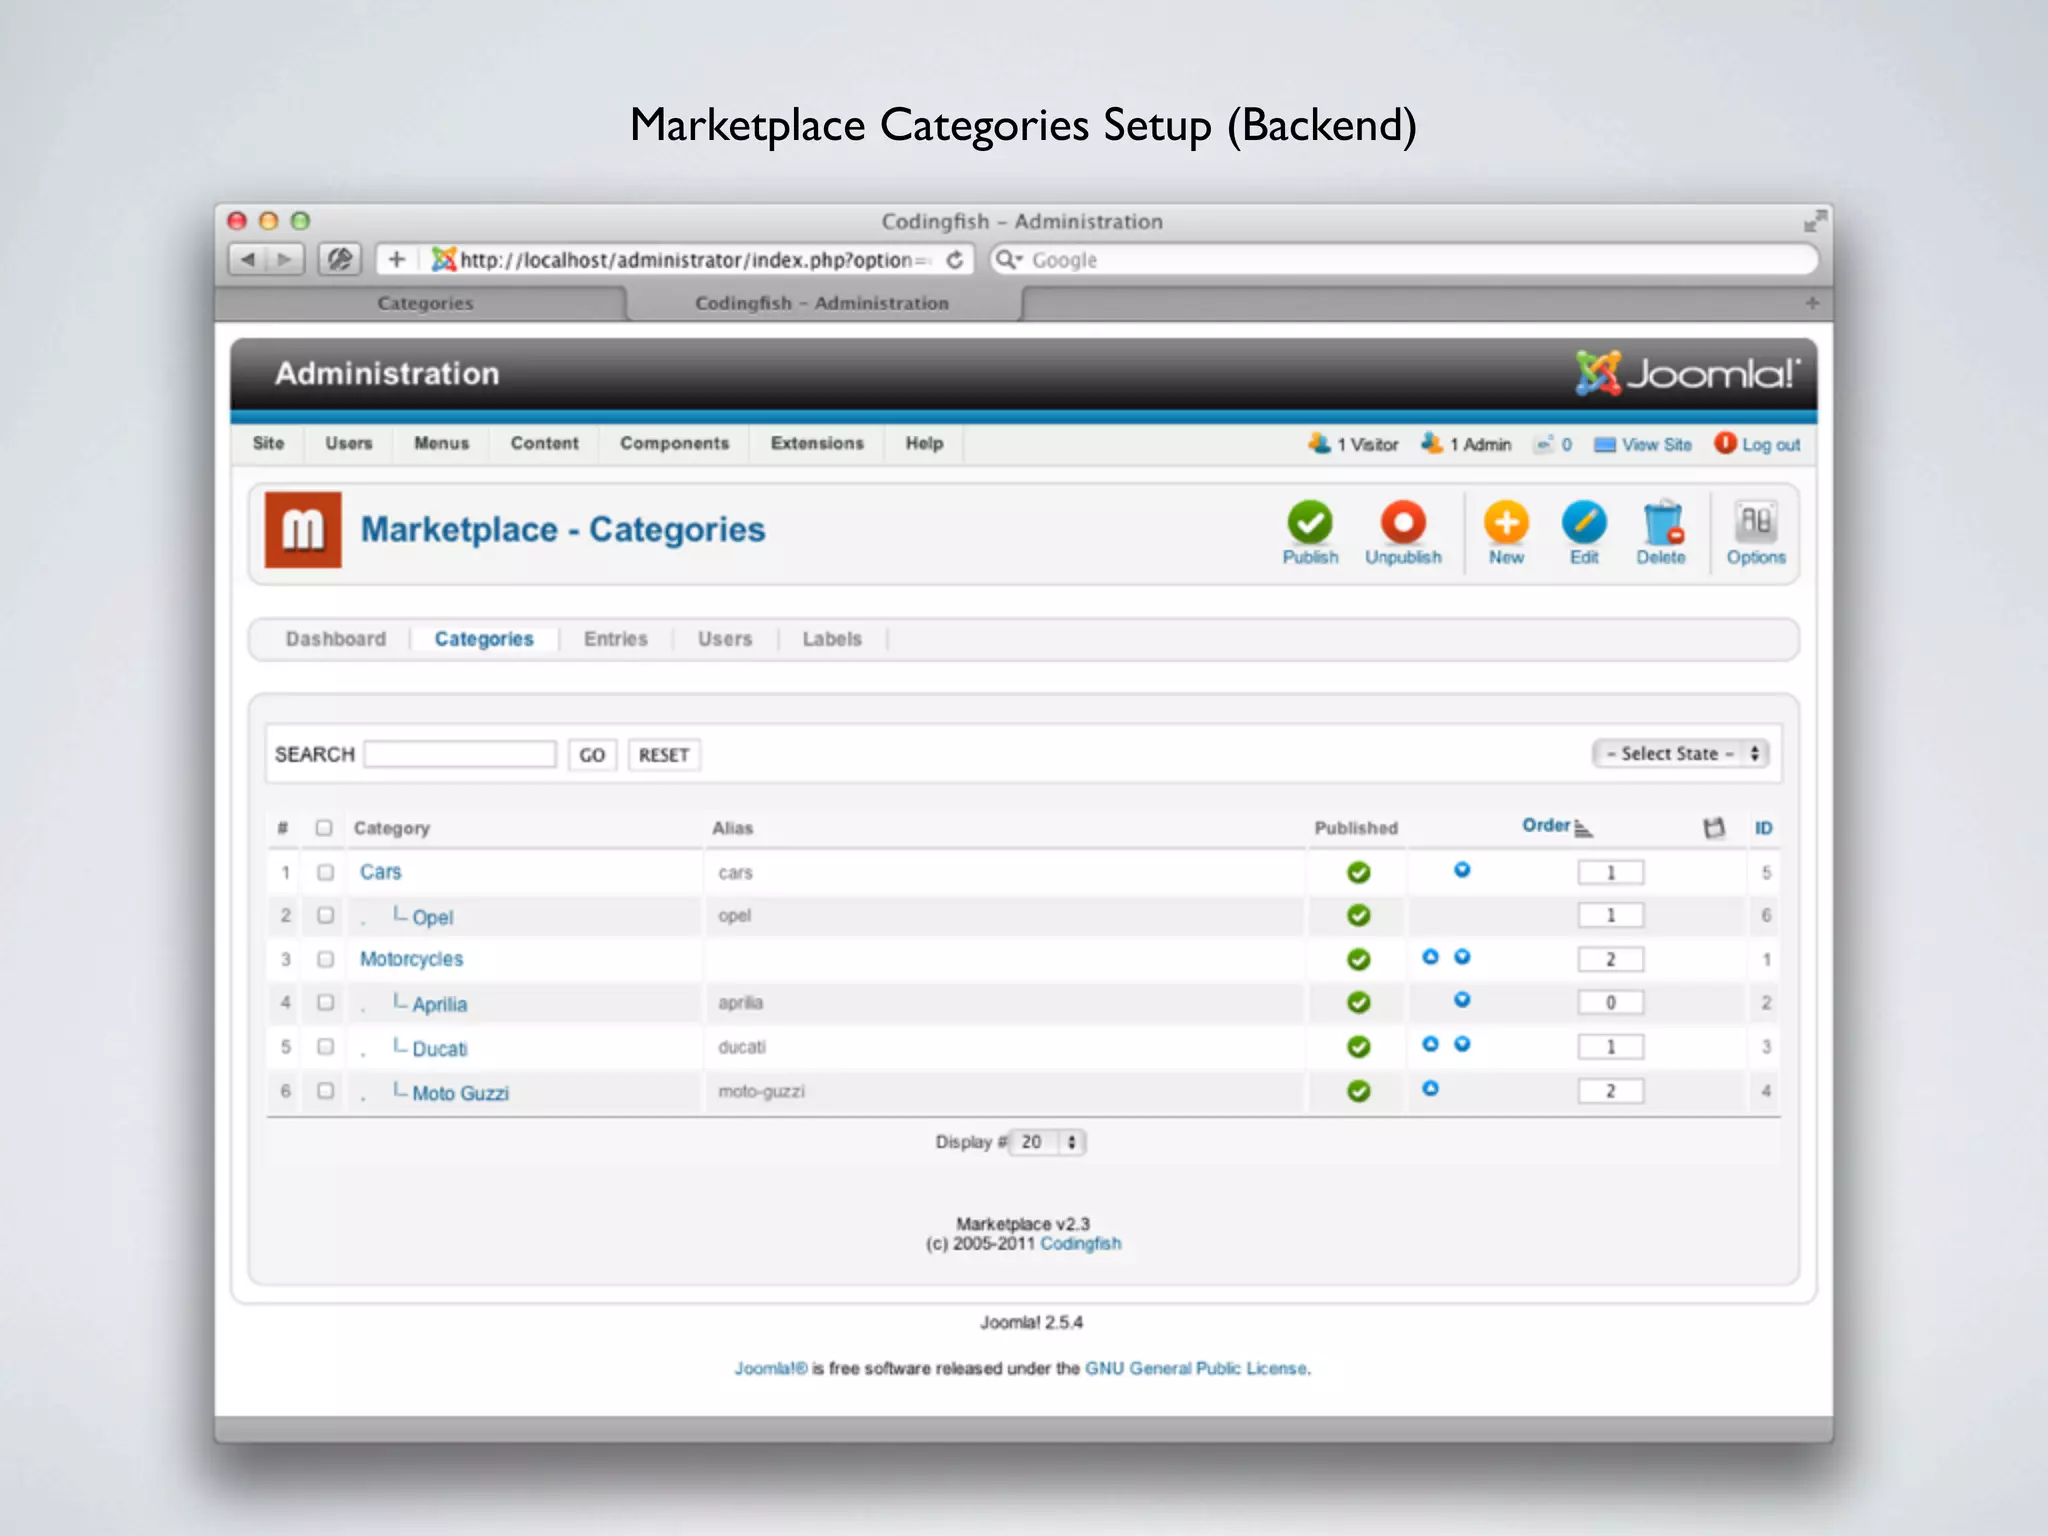The width and height of the screenshot is (2048, 1536).
Task: Move Ducati category up in order
Action: [x=1430, y=1044]
